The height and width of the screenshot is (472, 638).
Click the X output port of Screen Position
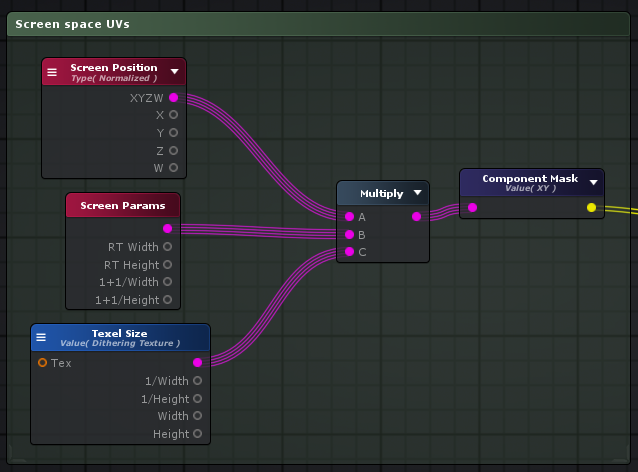[x=174, y=115]
